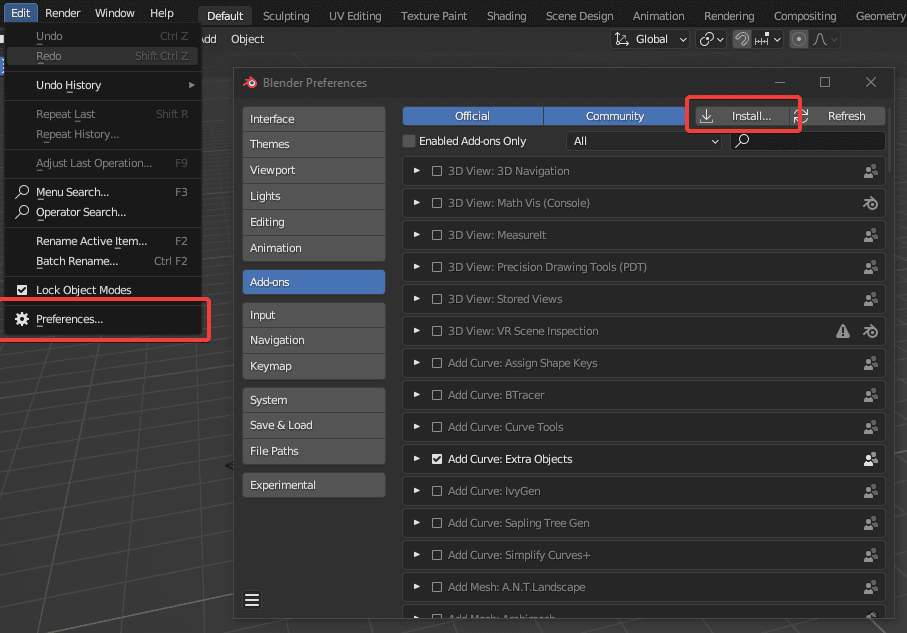The height and width of the screenshot is (633, 907).
Task: Open the Global transform orientation dropdown
Action: [x=651, y=39]
